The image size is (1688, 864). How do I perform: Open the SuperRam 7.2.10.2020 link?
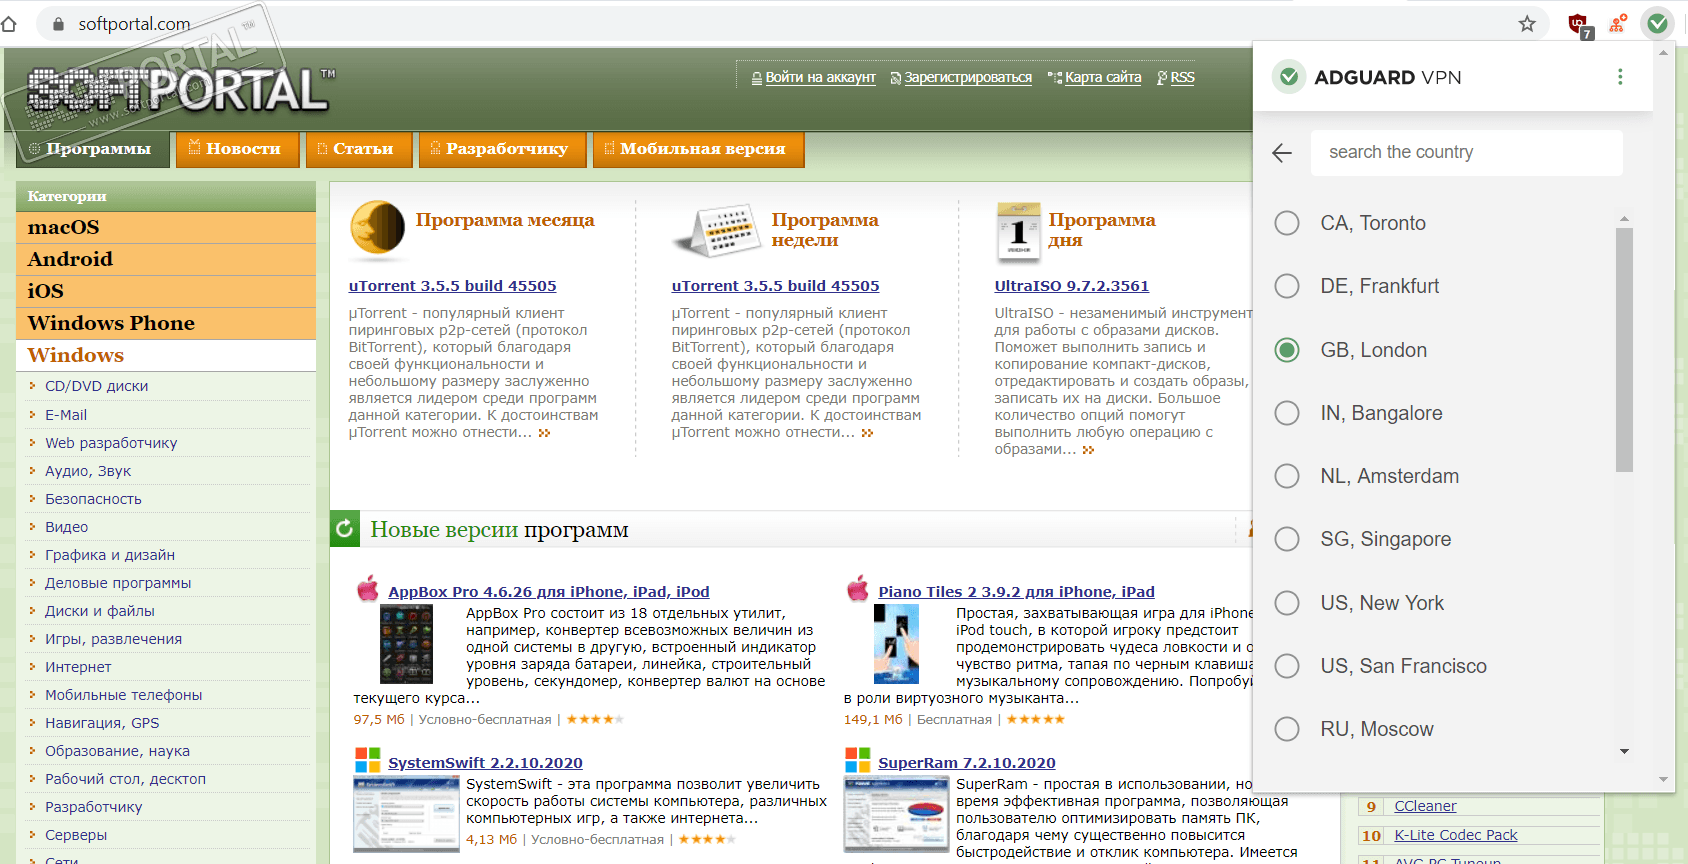pyautogui.click(x=967, y=763)
